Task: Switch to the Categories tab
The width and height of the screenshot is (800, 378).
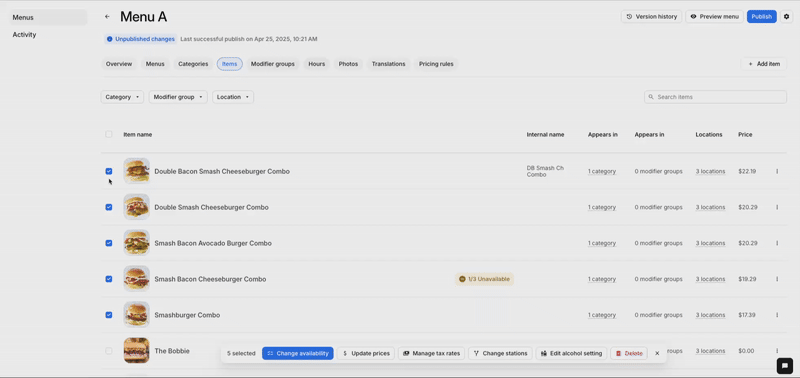Action: (x=193, y=64)
